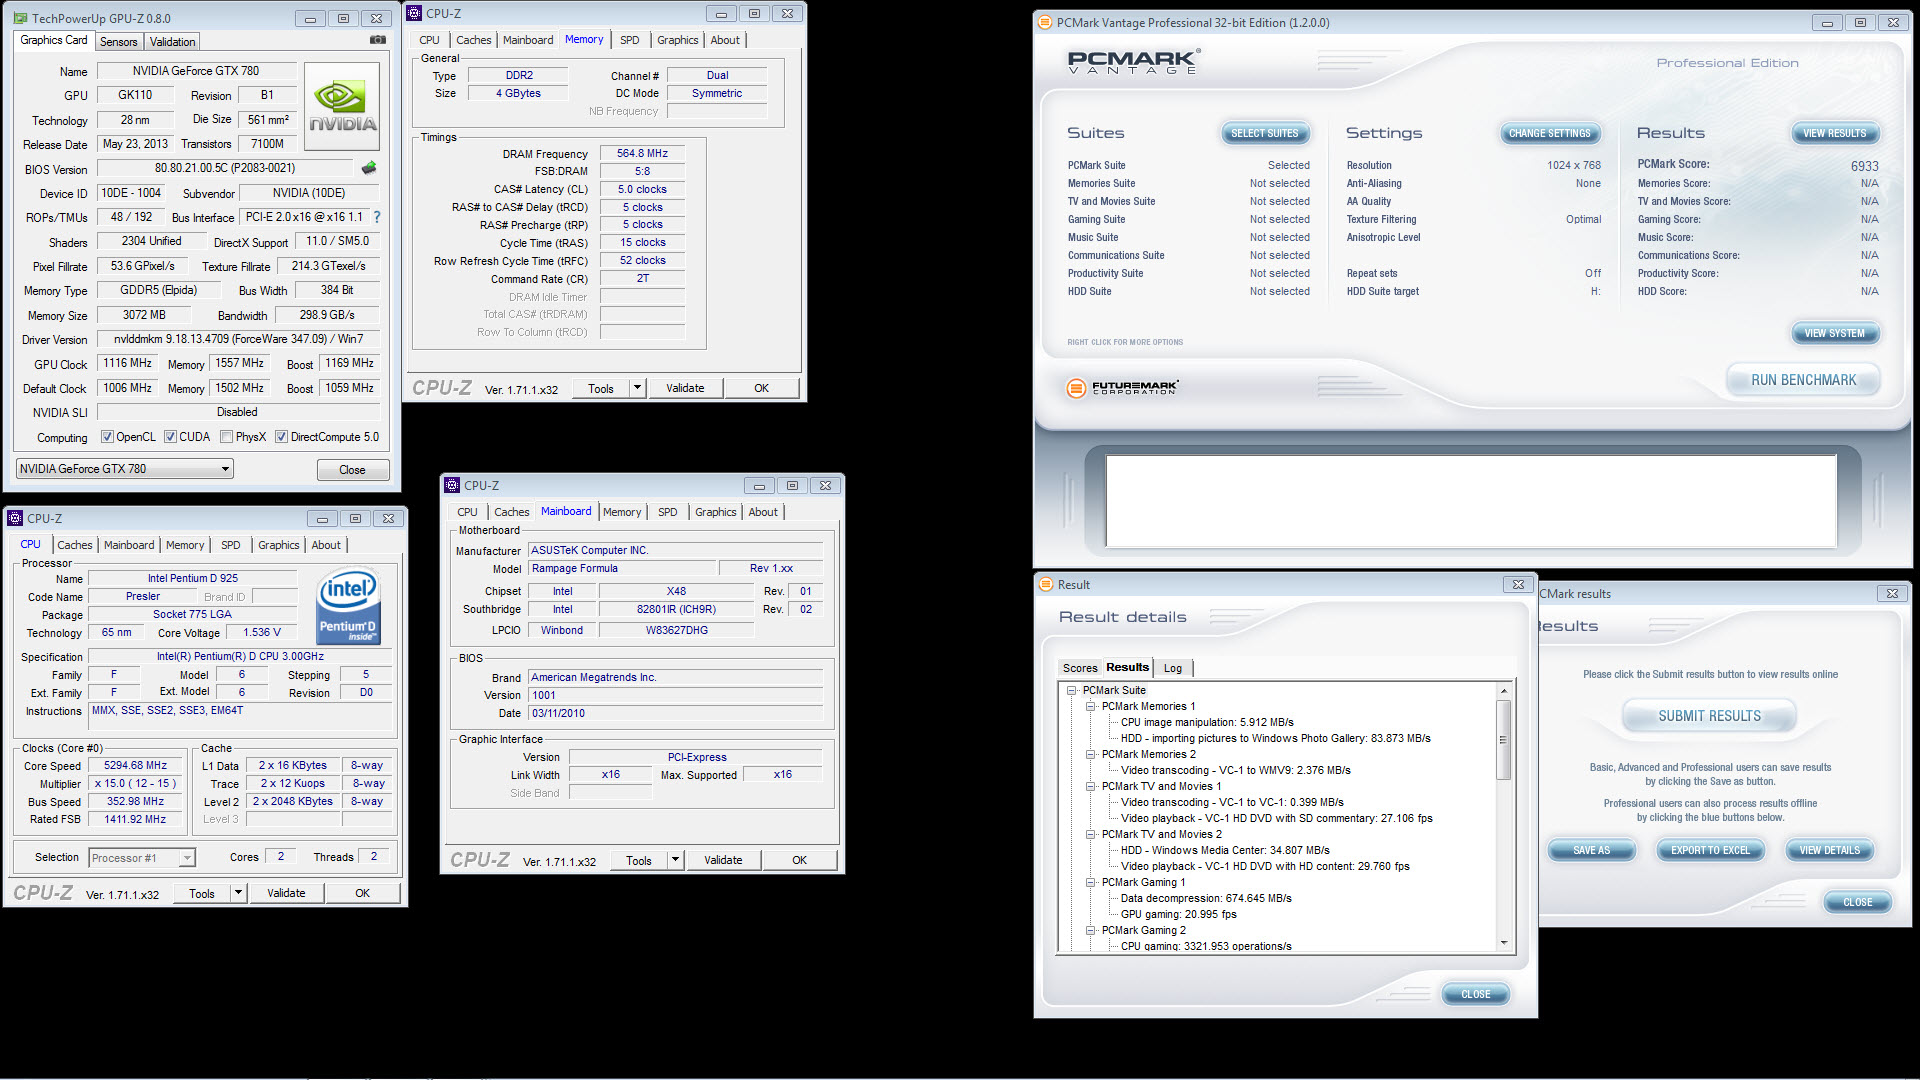Viewport: 1920px width, 1080px height.
Task: Open About tab in CPU-Z processor window
Action: (326, 545)
